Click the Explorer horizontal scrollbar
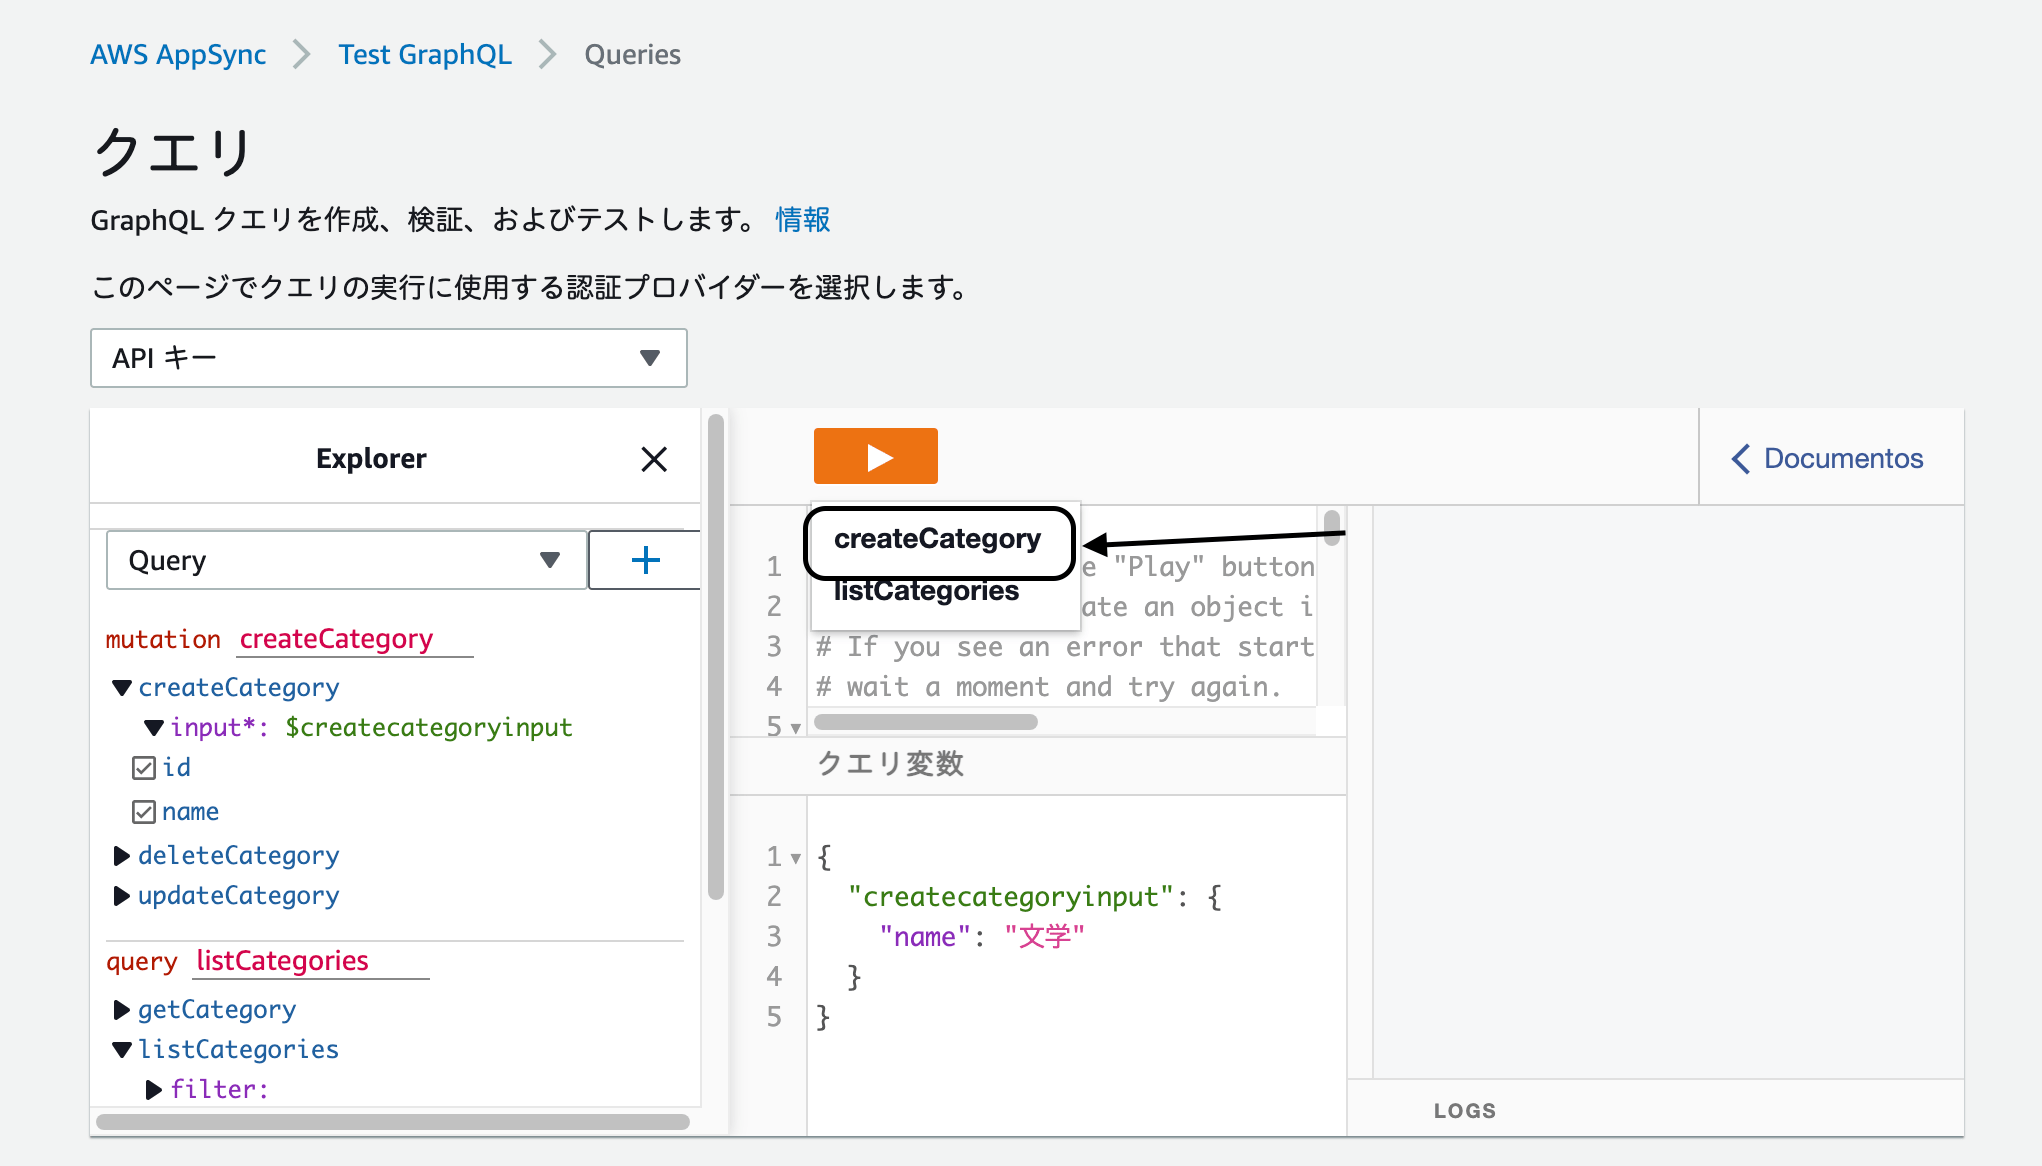The width and height of the screenshot is (2042, 1166). tap(393, 1122)
